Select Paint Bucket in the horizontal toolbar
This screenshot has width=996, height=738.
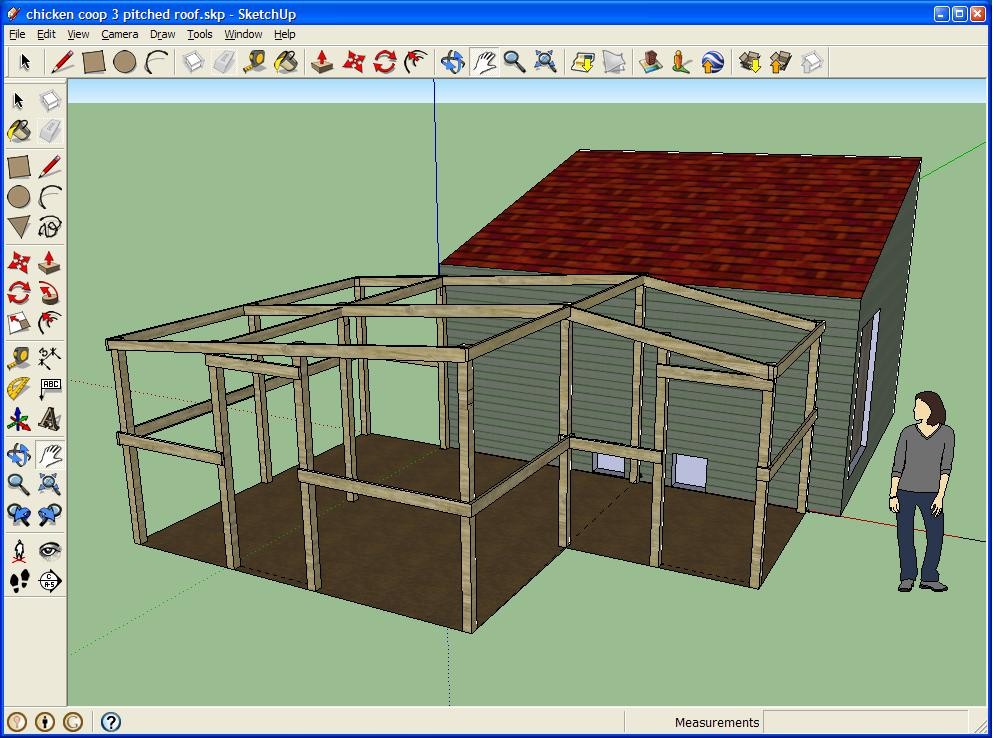pos(286,62)
